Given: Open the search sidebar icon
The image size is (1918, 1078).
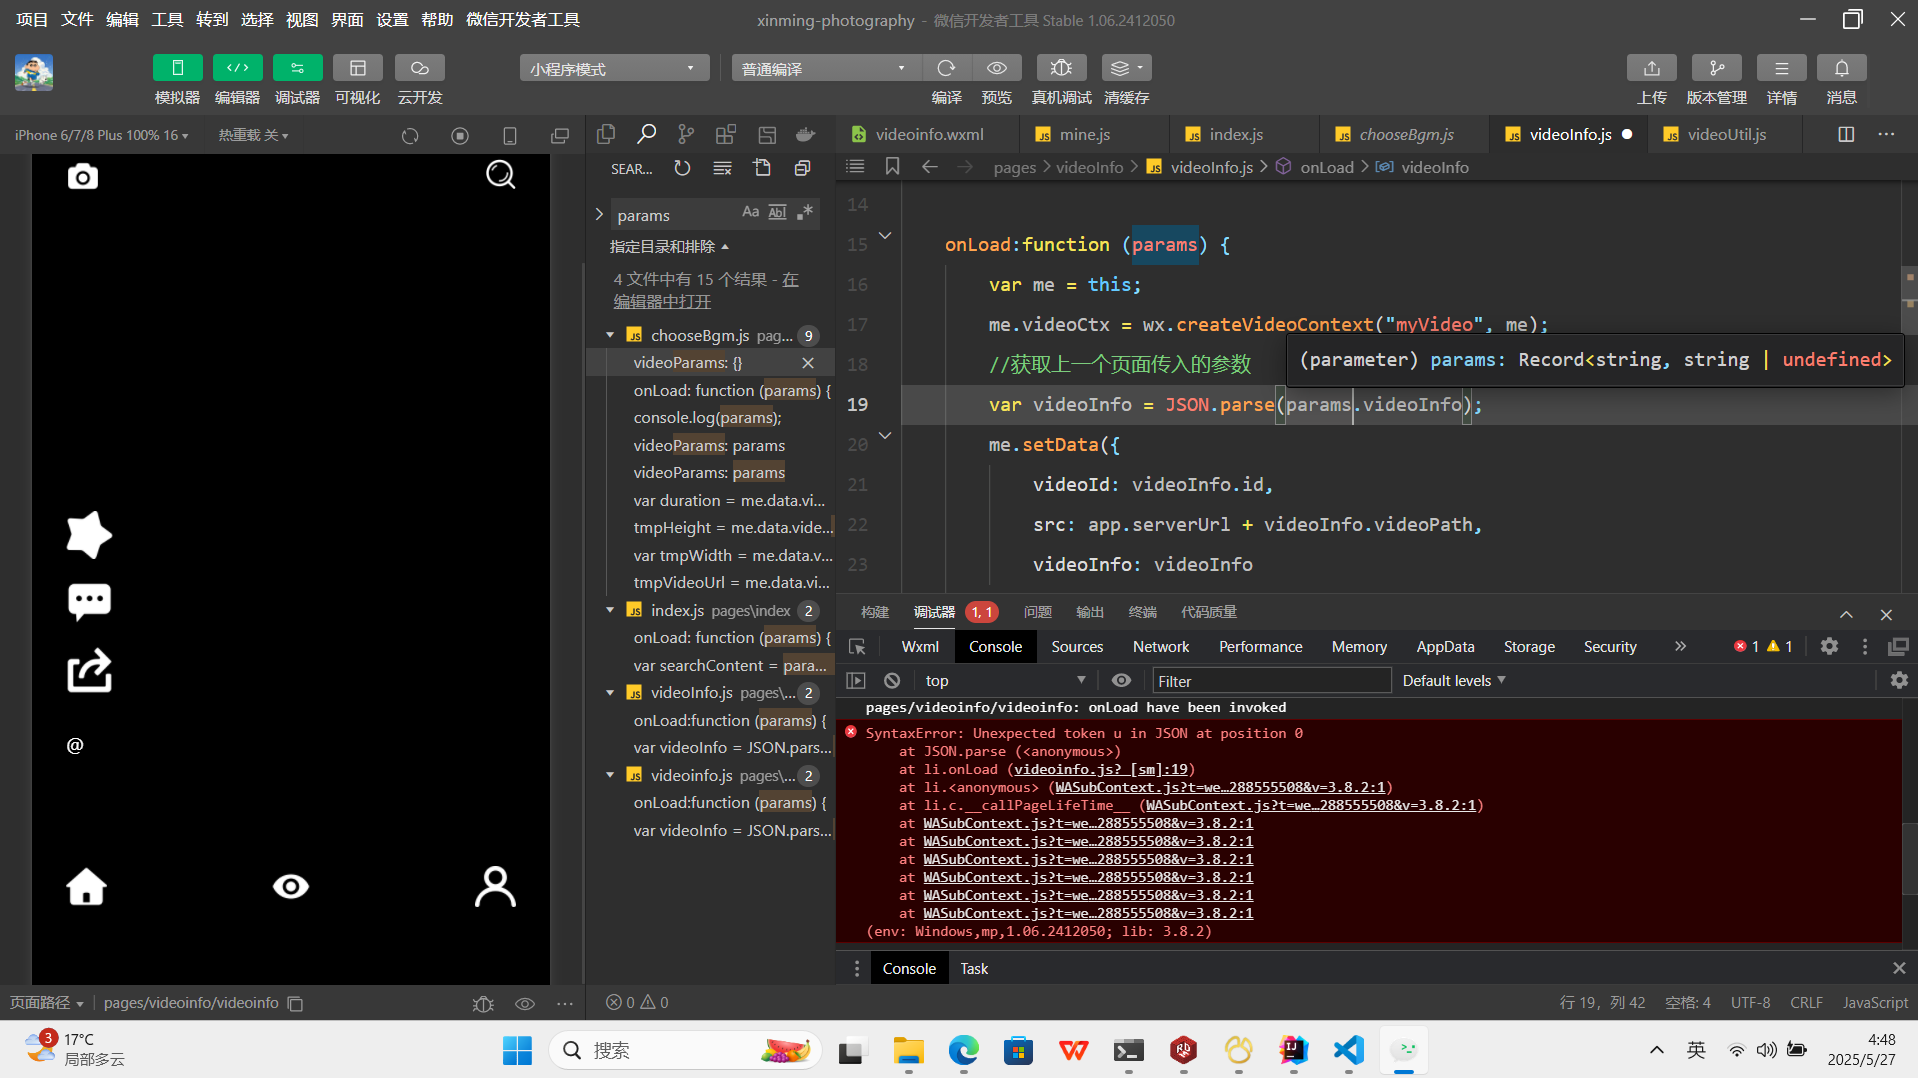Looking at the screenshot, I should pyautogui.click(x=646, y=134).
